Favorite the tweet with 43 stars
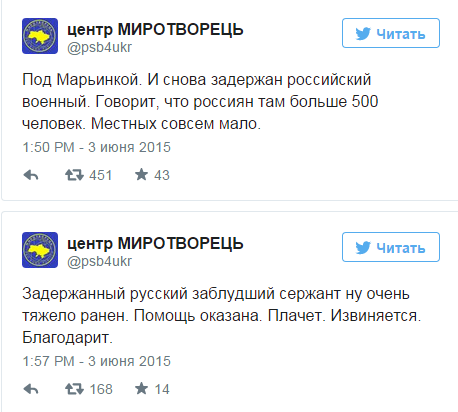The width and height of the screenshot is (458, 412). (x=141, y=175)
